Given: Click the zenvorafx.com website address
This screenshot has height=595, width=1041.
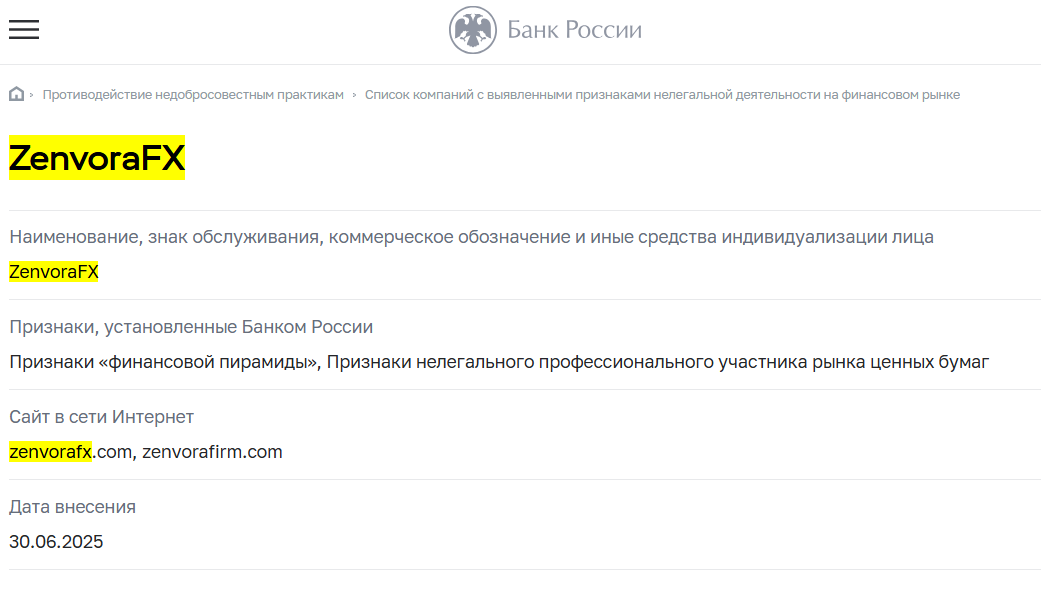Looking at the screenshot, I should click(x=70, y=452).
